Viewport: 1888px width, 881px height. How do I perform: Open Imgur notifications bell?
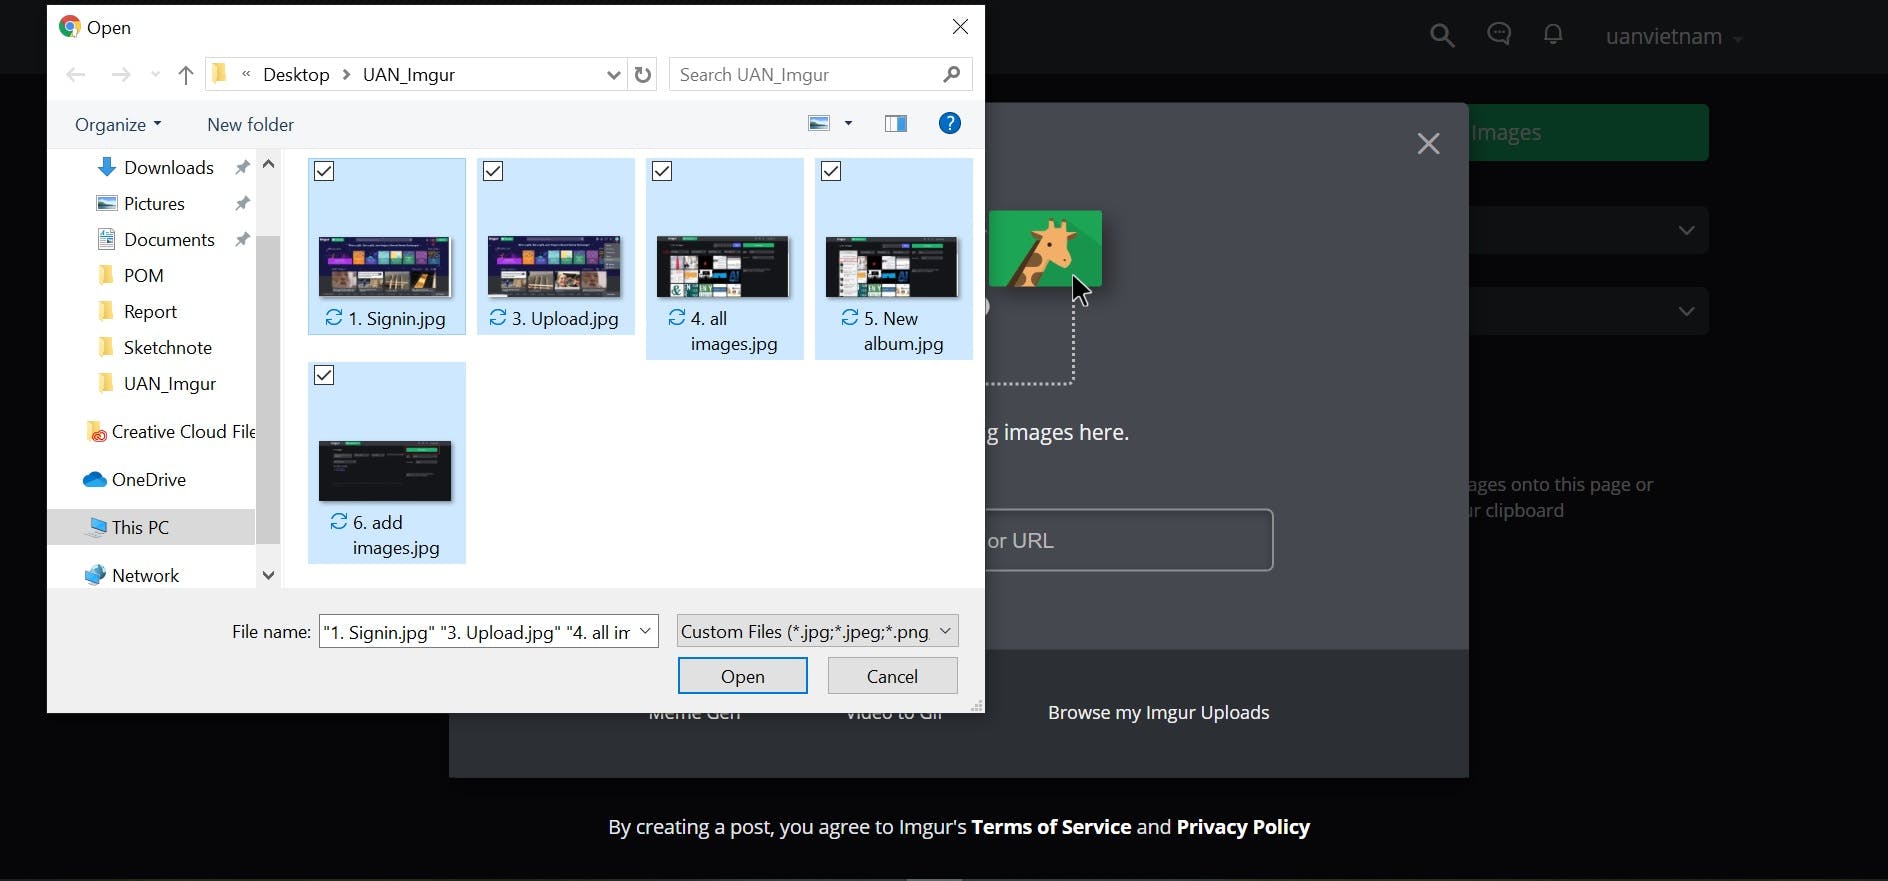(1553, 35)
